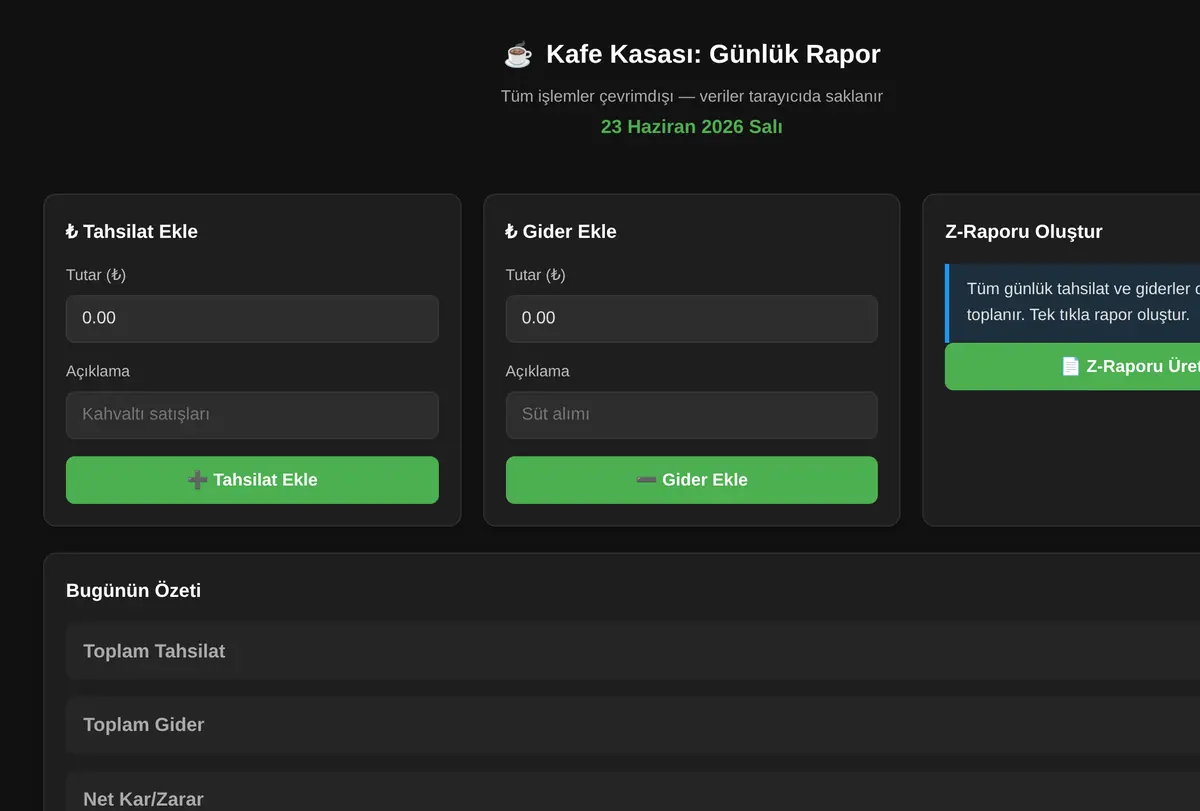The width and height of the screenshot is (1200, 811).
Task: Click the subtitle 'Tüm işlemler çevrimdışı' text
Action: [x=587, y=96]
